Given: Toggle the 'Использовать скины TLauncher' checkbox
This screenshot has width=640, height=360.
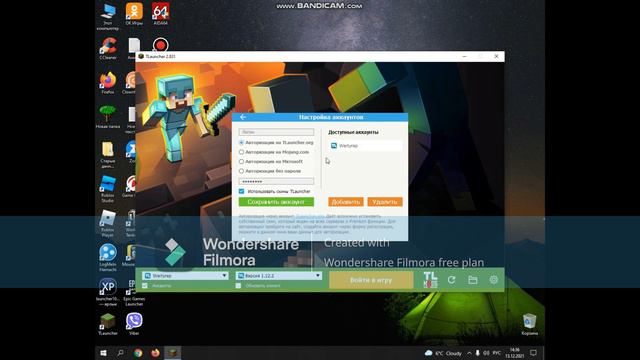Looking at the screenshot, I should pos(241,191).
